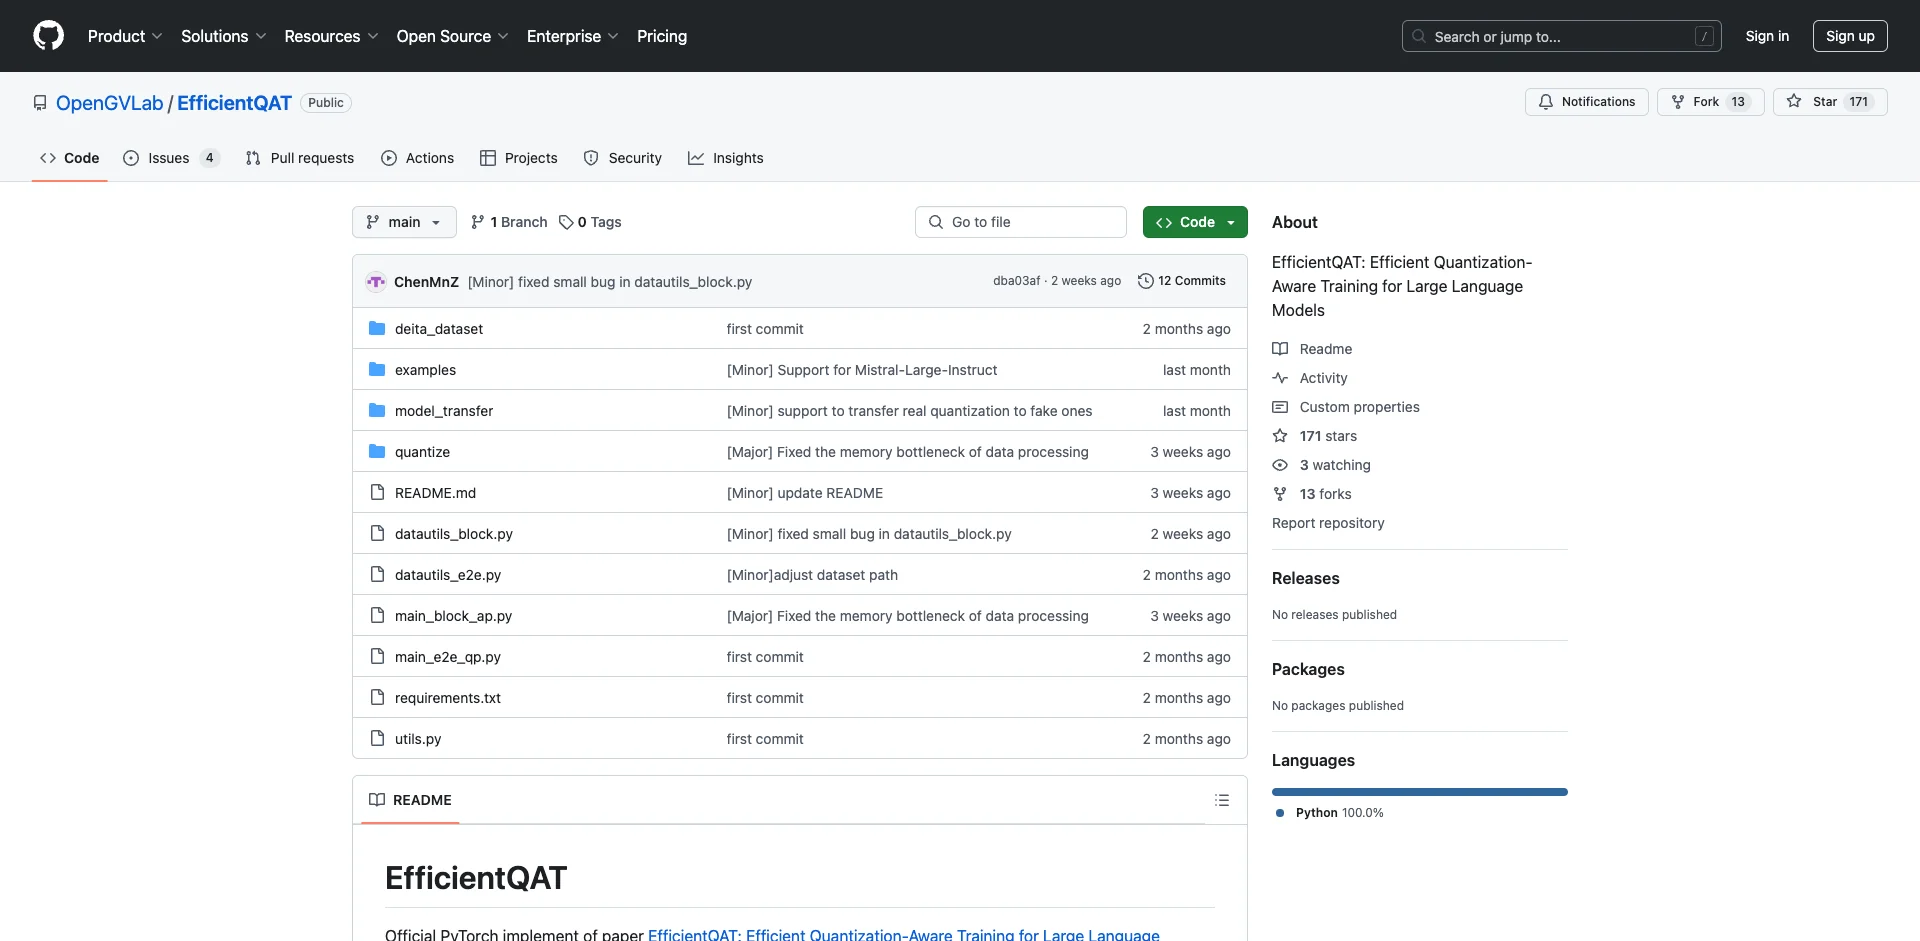View the 3 watching link
The image size is (1920, 941).
coord(1321,465)
